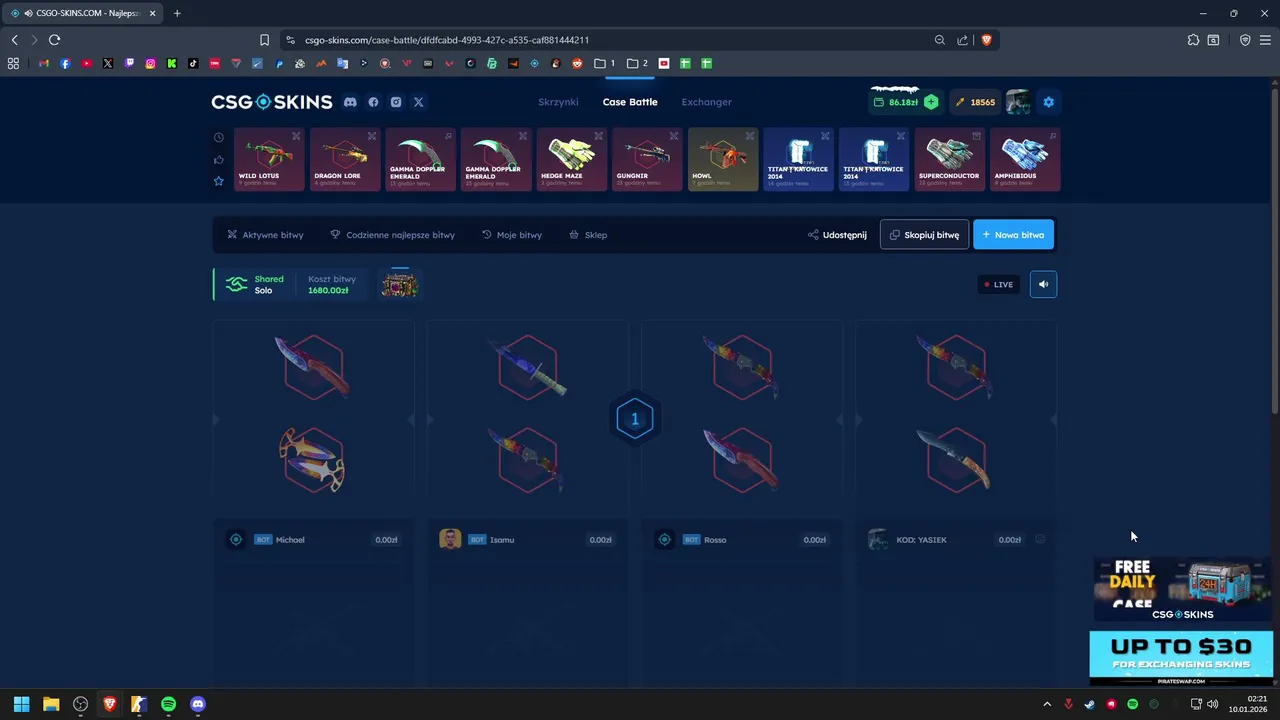
Task: Click the KOD: YASIEK player name
Action: 921,540
